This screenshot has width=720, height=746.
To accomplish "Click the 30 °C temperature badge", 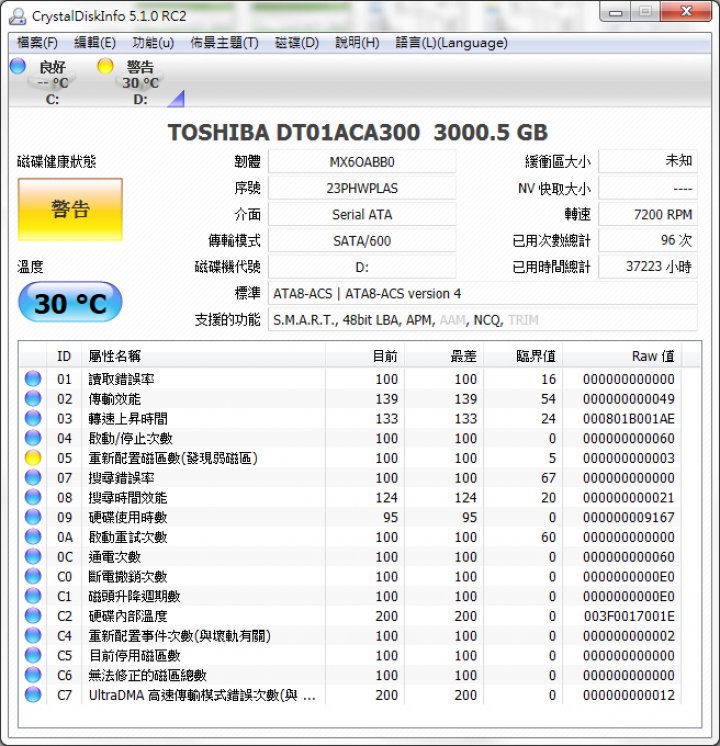I will click(x=70, y=302).
